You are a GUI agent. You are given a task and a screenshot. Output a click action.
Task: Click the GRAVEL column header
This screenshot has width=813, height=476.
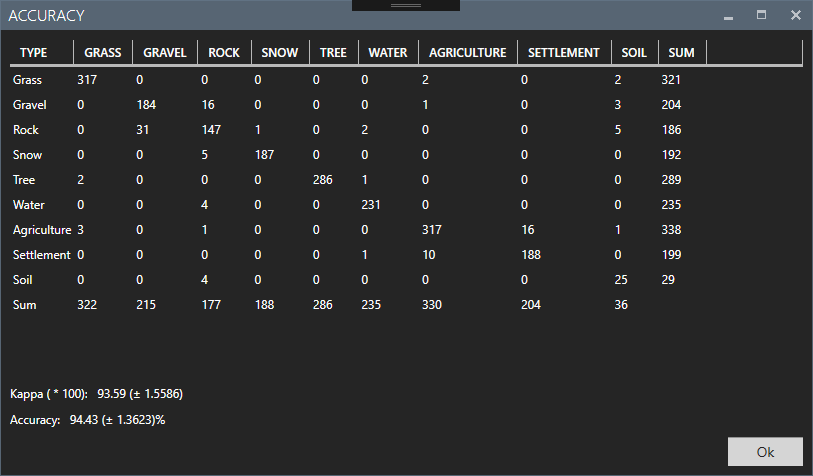(x=165, y=53)
